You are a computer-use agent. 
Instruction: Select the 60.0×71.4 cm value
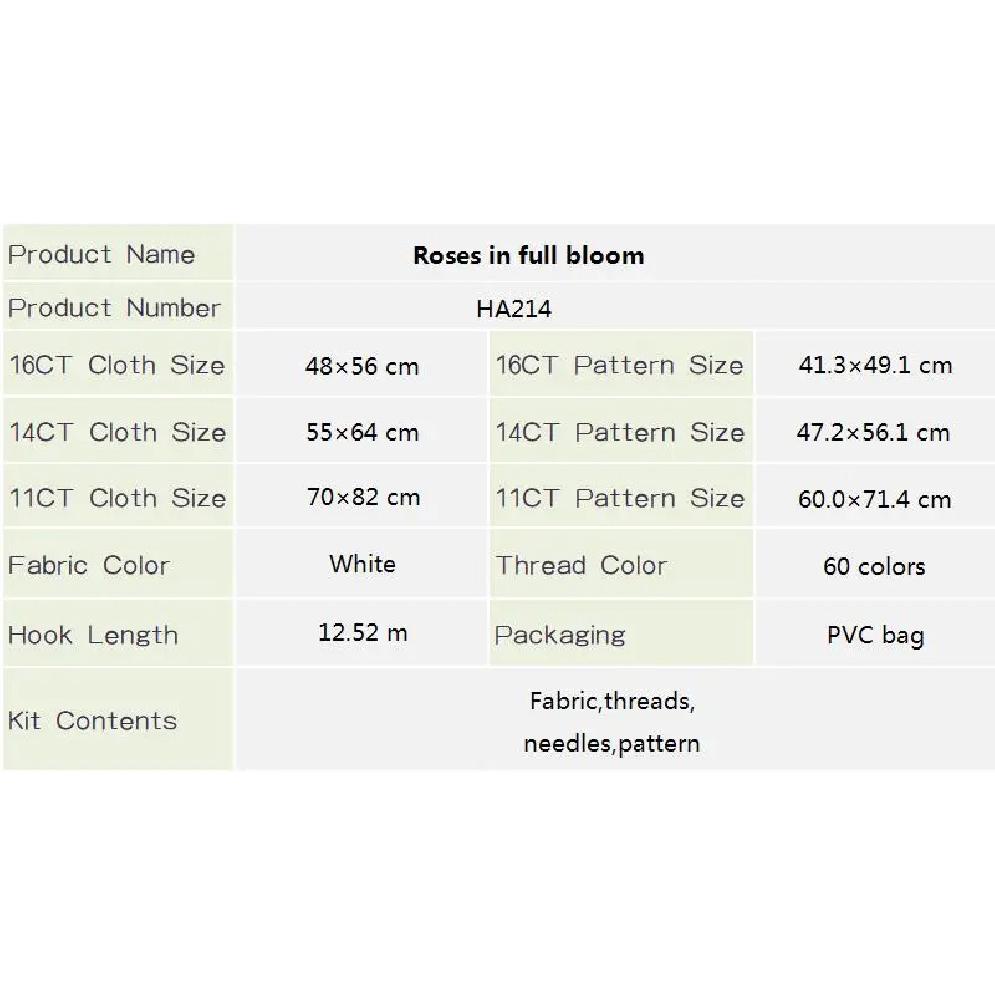tap(874, 499)
